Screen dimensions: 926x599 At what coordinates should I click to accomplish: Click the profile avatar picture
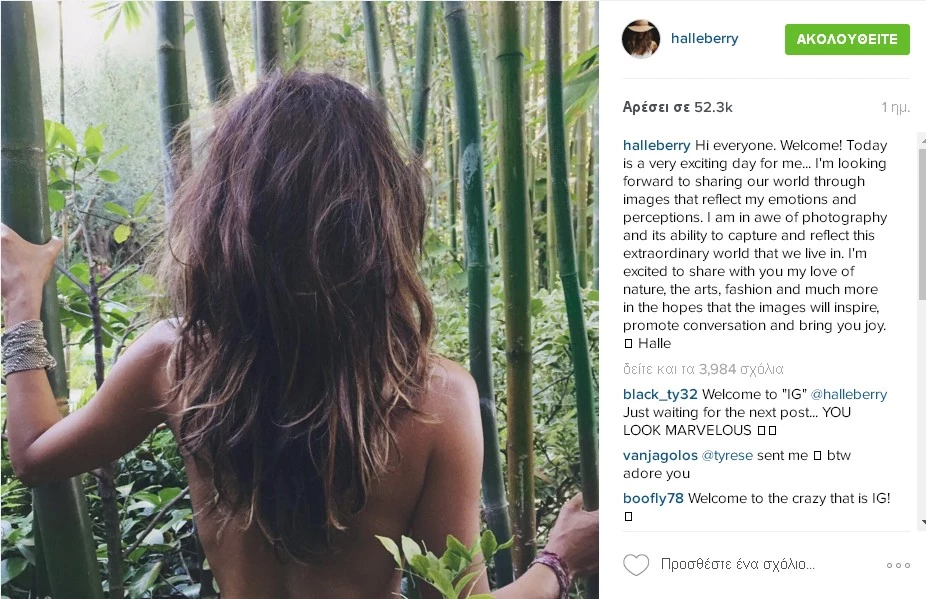click(641, 39)
